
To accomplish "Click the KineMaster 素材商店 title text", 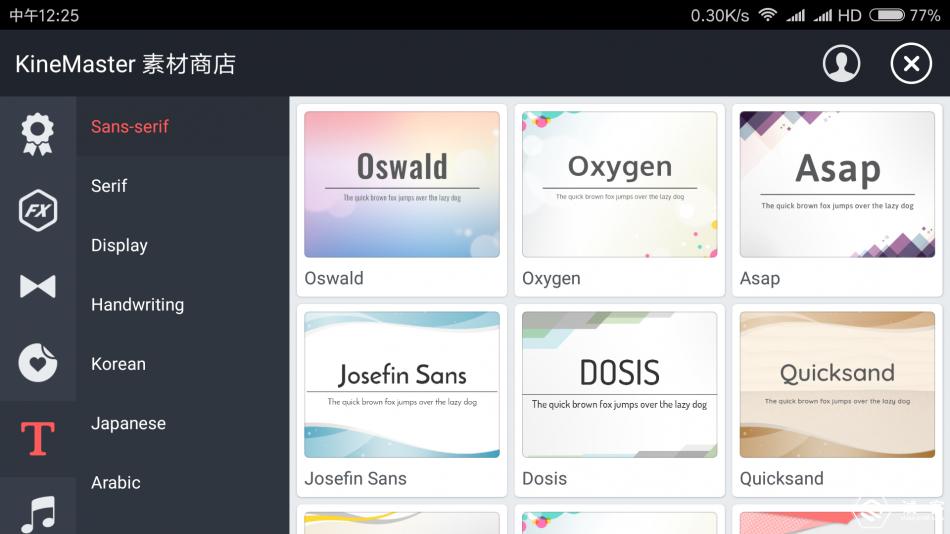I will (x=125, y=64).
